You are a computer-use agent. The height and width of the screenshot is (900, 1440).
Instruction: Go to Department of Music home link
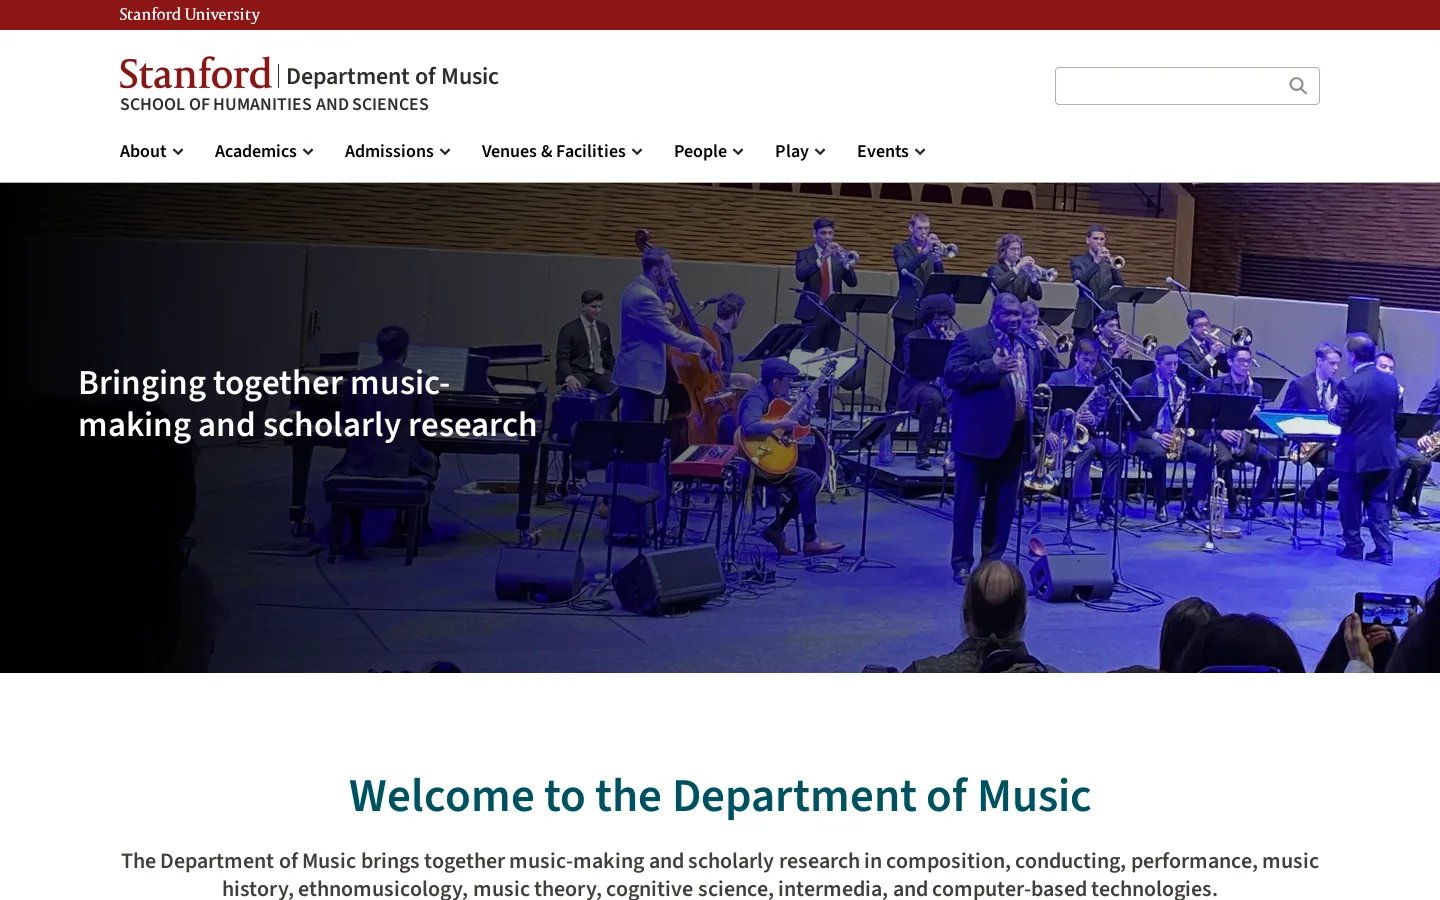click(x=392, y=76)
